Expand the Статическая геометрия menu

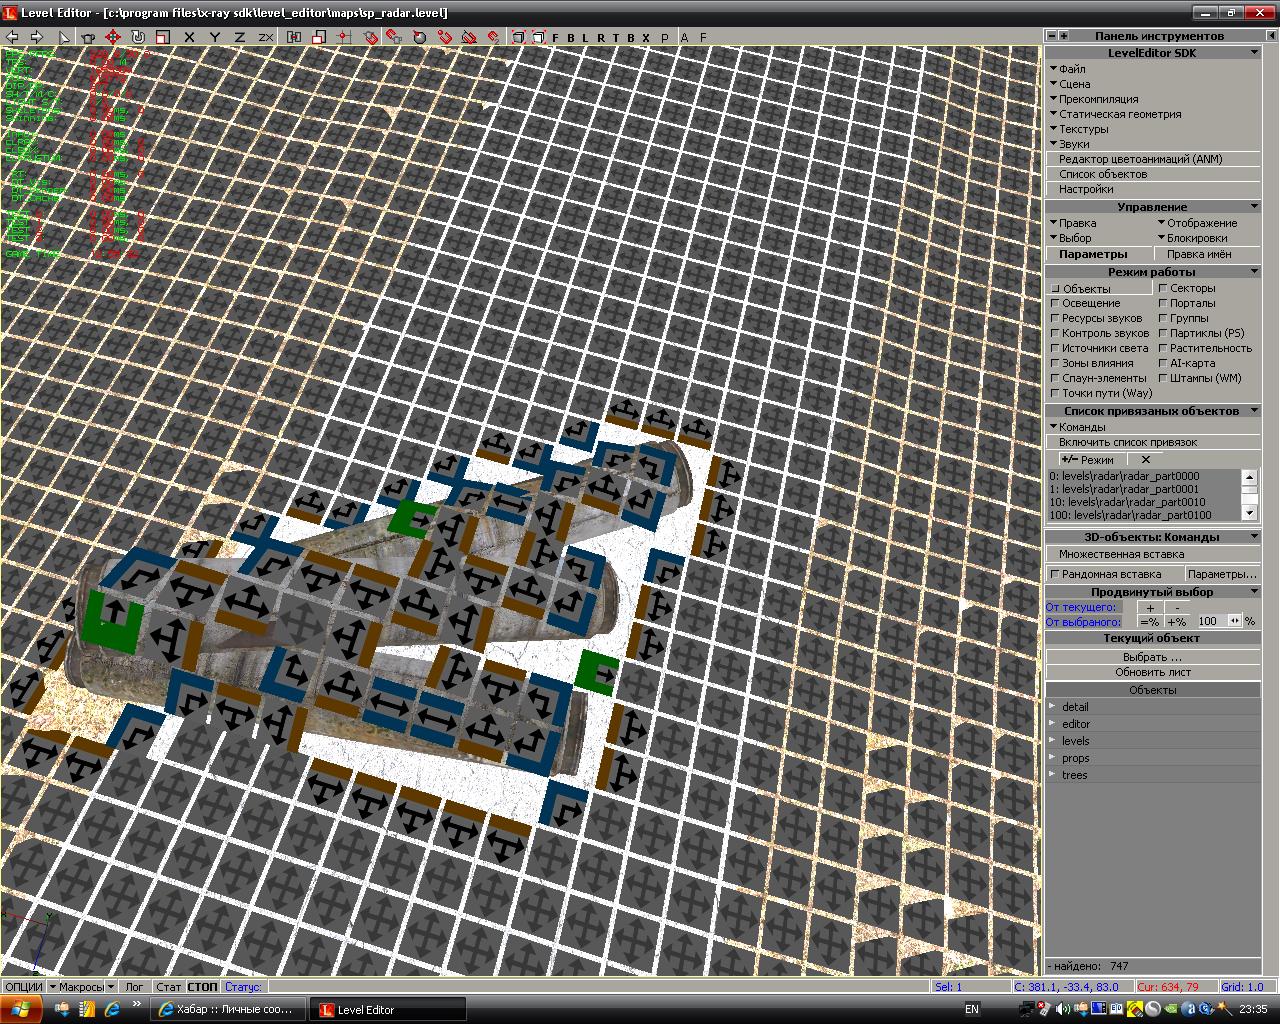tap(1115, 114)
